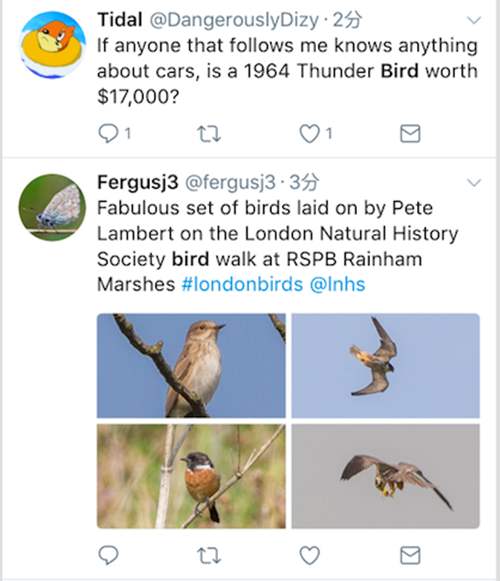This screenshot has height=581, width=500.
Task: View Tidal's profile avatar
Action: click(52, 44)
